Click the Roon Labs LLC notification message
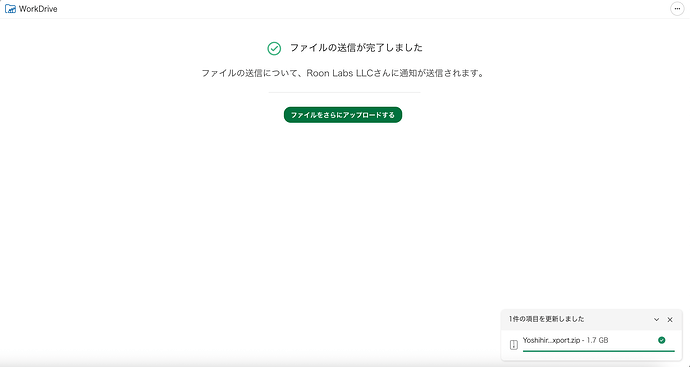 [x=343, y=73]
